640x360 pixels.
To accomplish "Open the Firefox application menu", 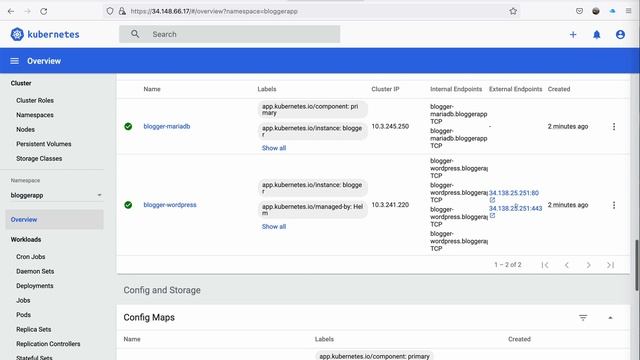I will (629, 11).
